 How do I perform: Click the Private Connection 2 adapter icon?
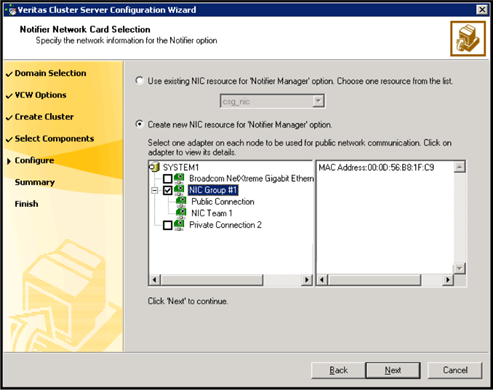179,225
